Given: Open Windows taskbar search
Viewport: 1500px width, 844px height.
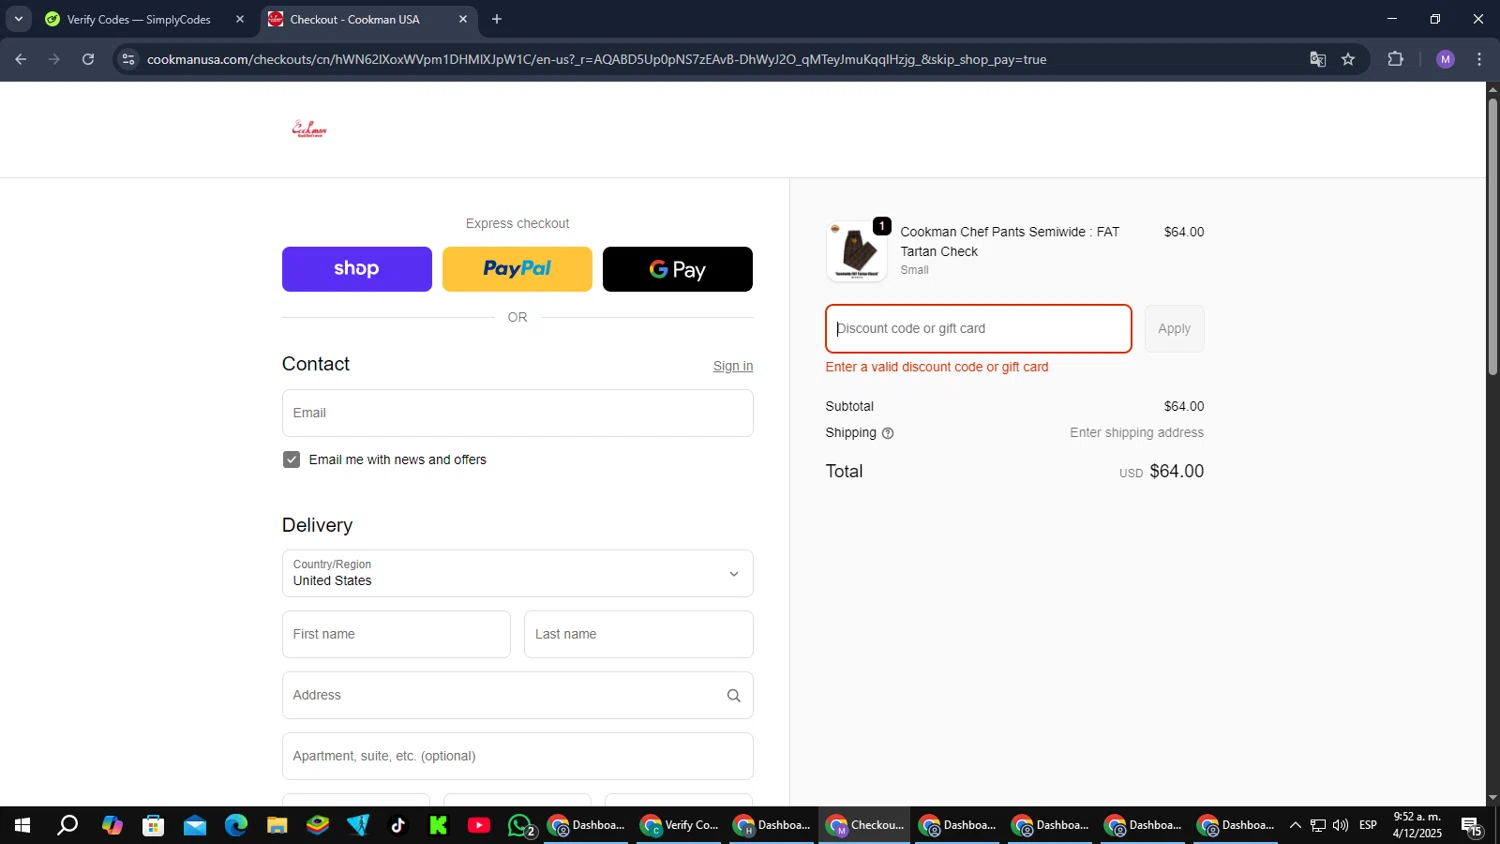Looking at the screenshot, I should click(x=67, y=826).
